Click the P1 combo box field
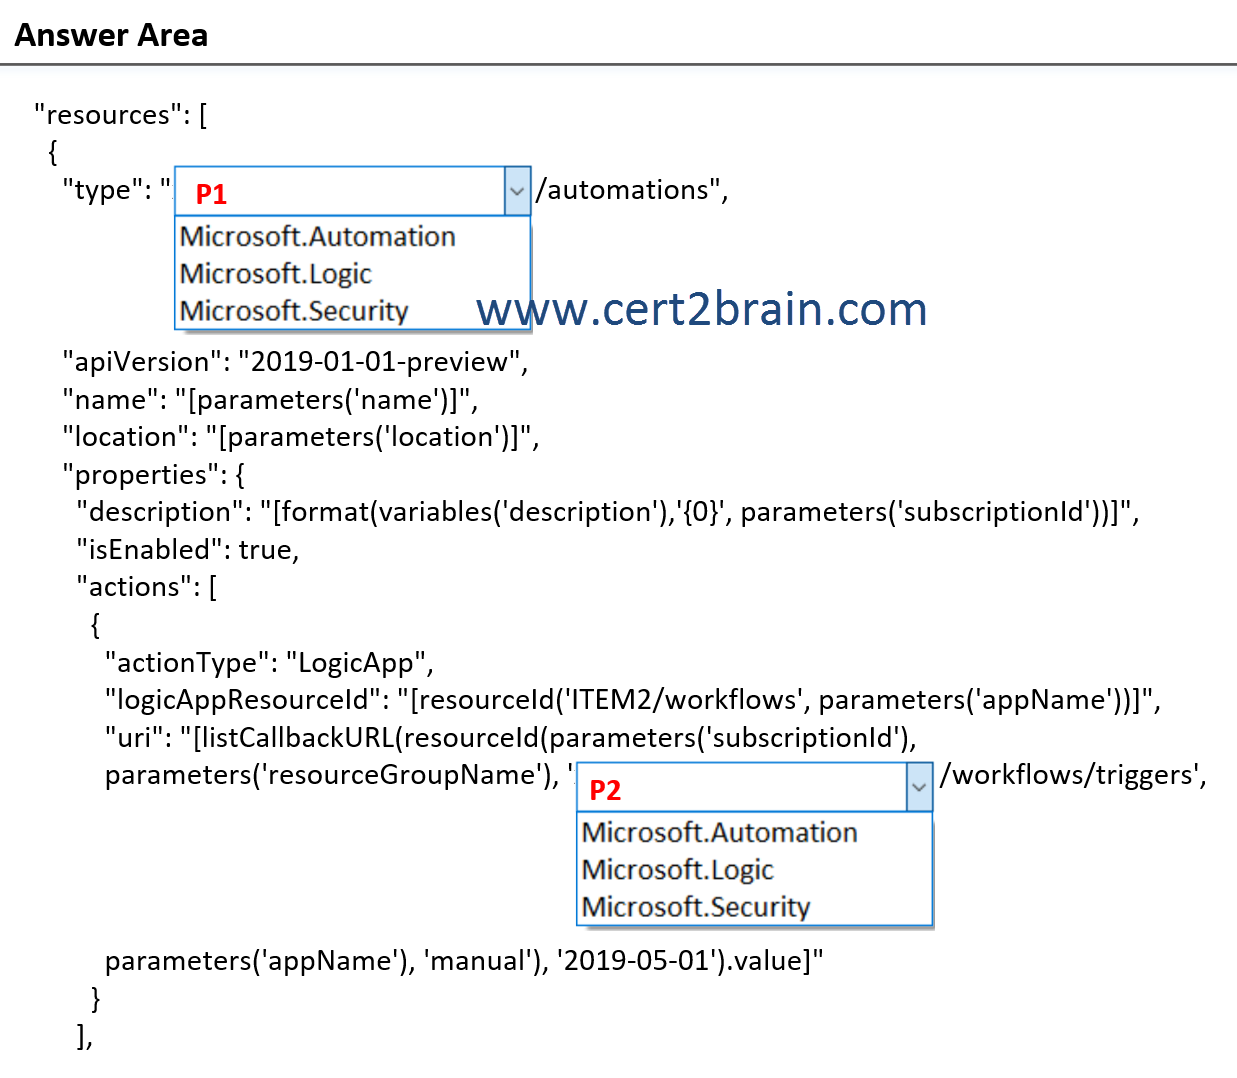This screenshot has width=1237, height=1078. click(x=352, y=191)
